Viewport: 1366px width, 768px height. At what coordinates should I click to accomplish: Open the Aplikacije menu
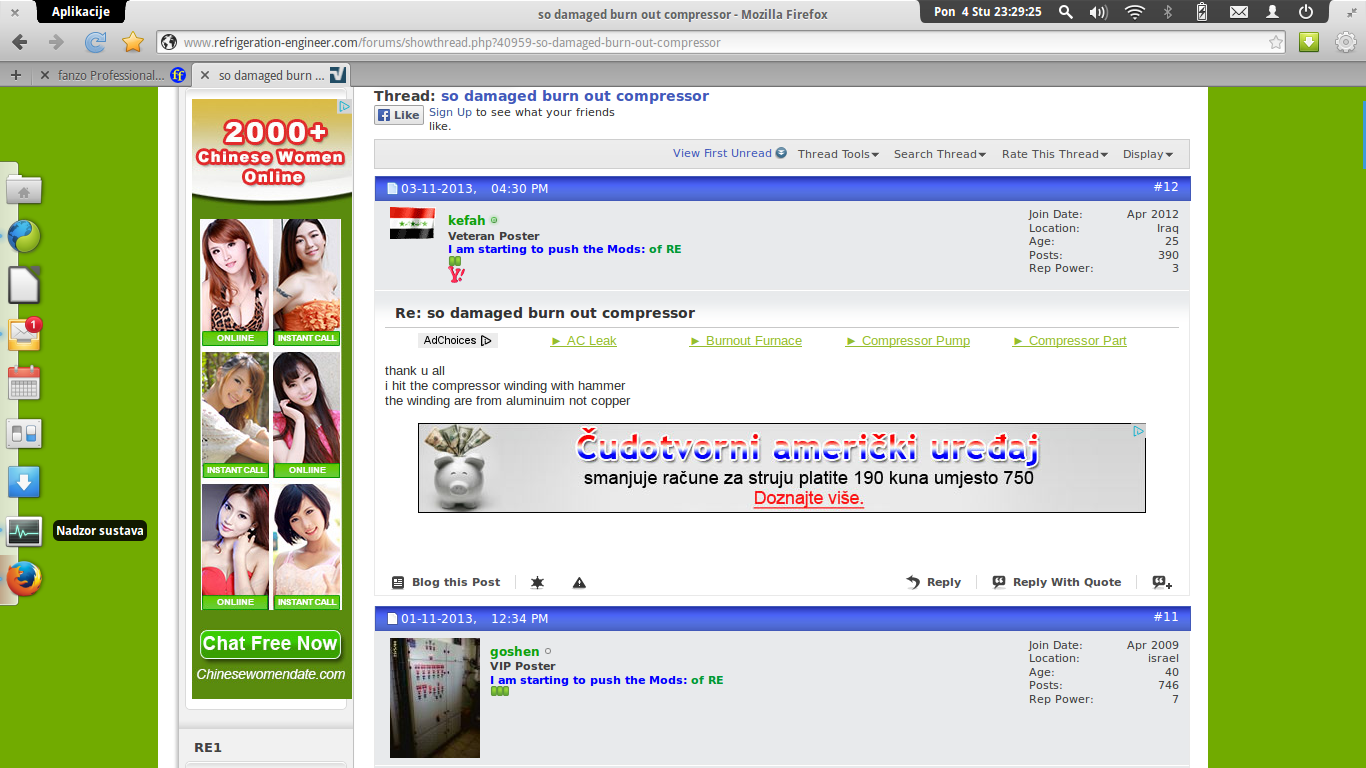(80, 12)
